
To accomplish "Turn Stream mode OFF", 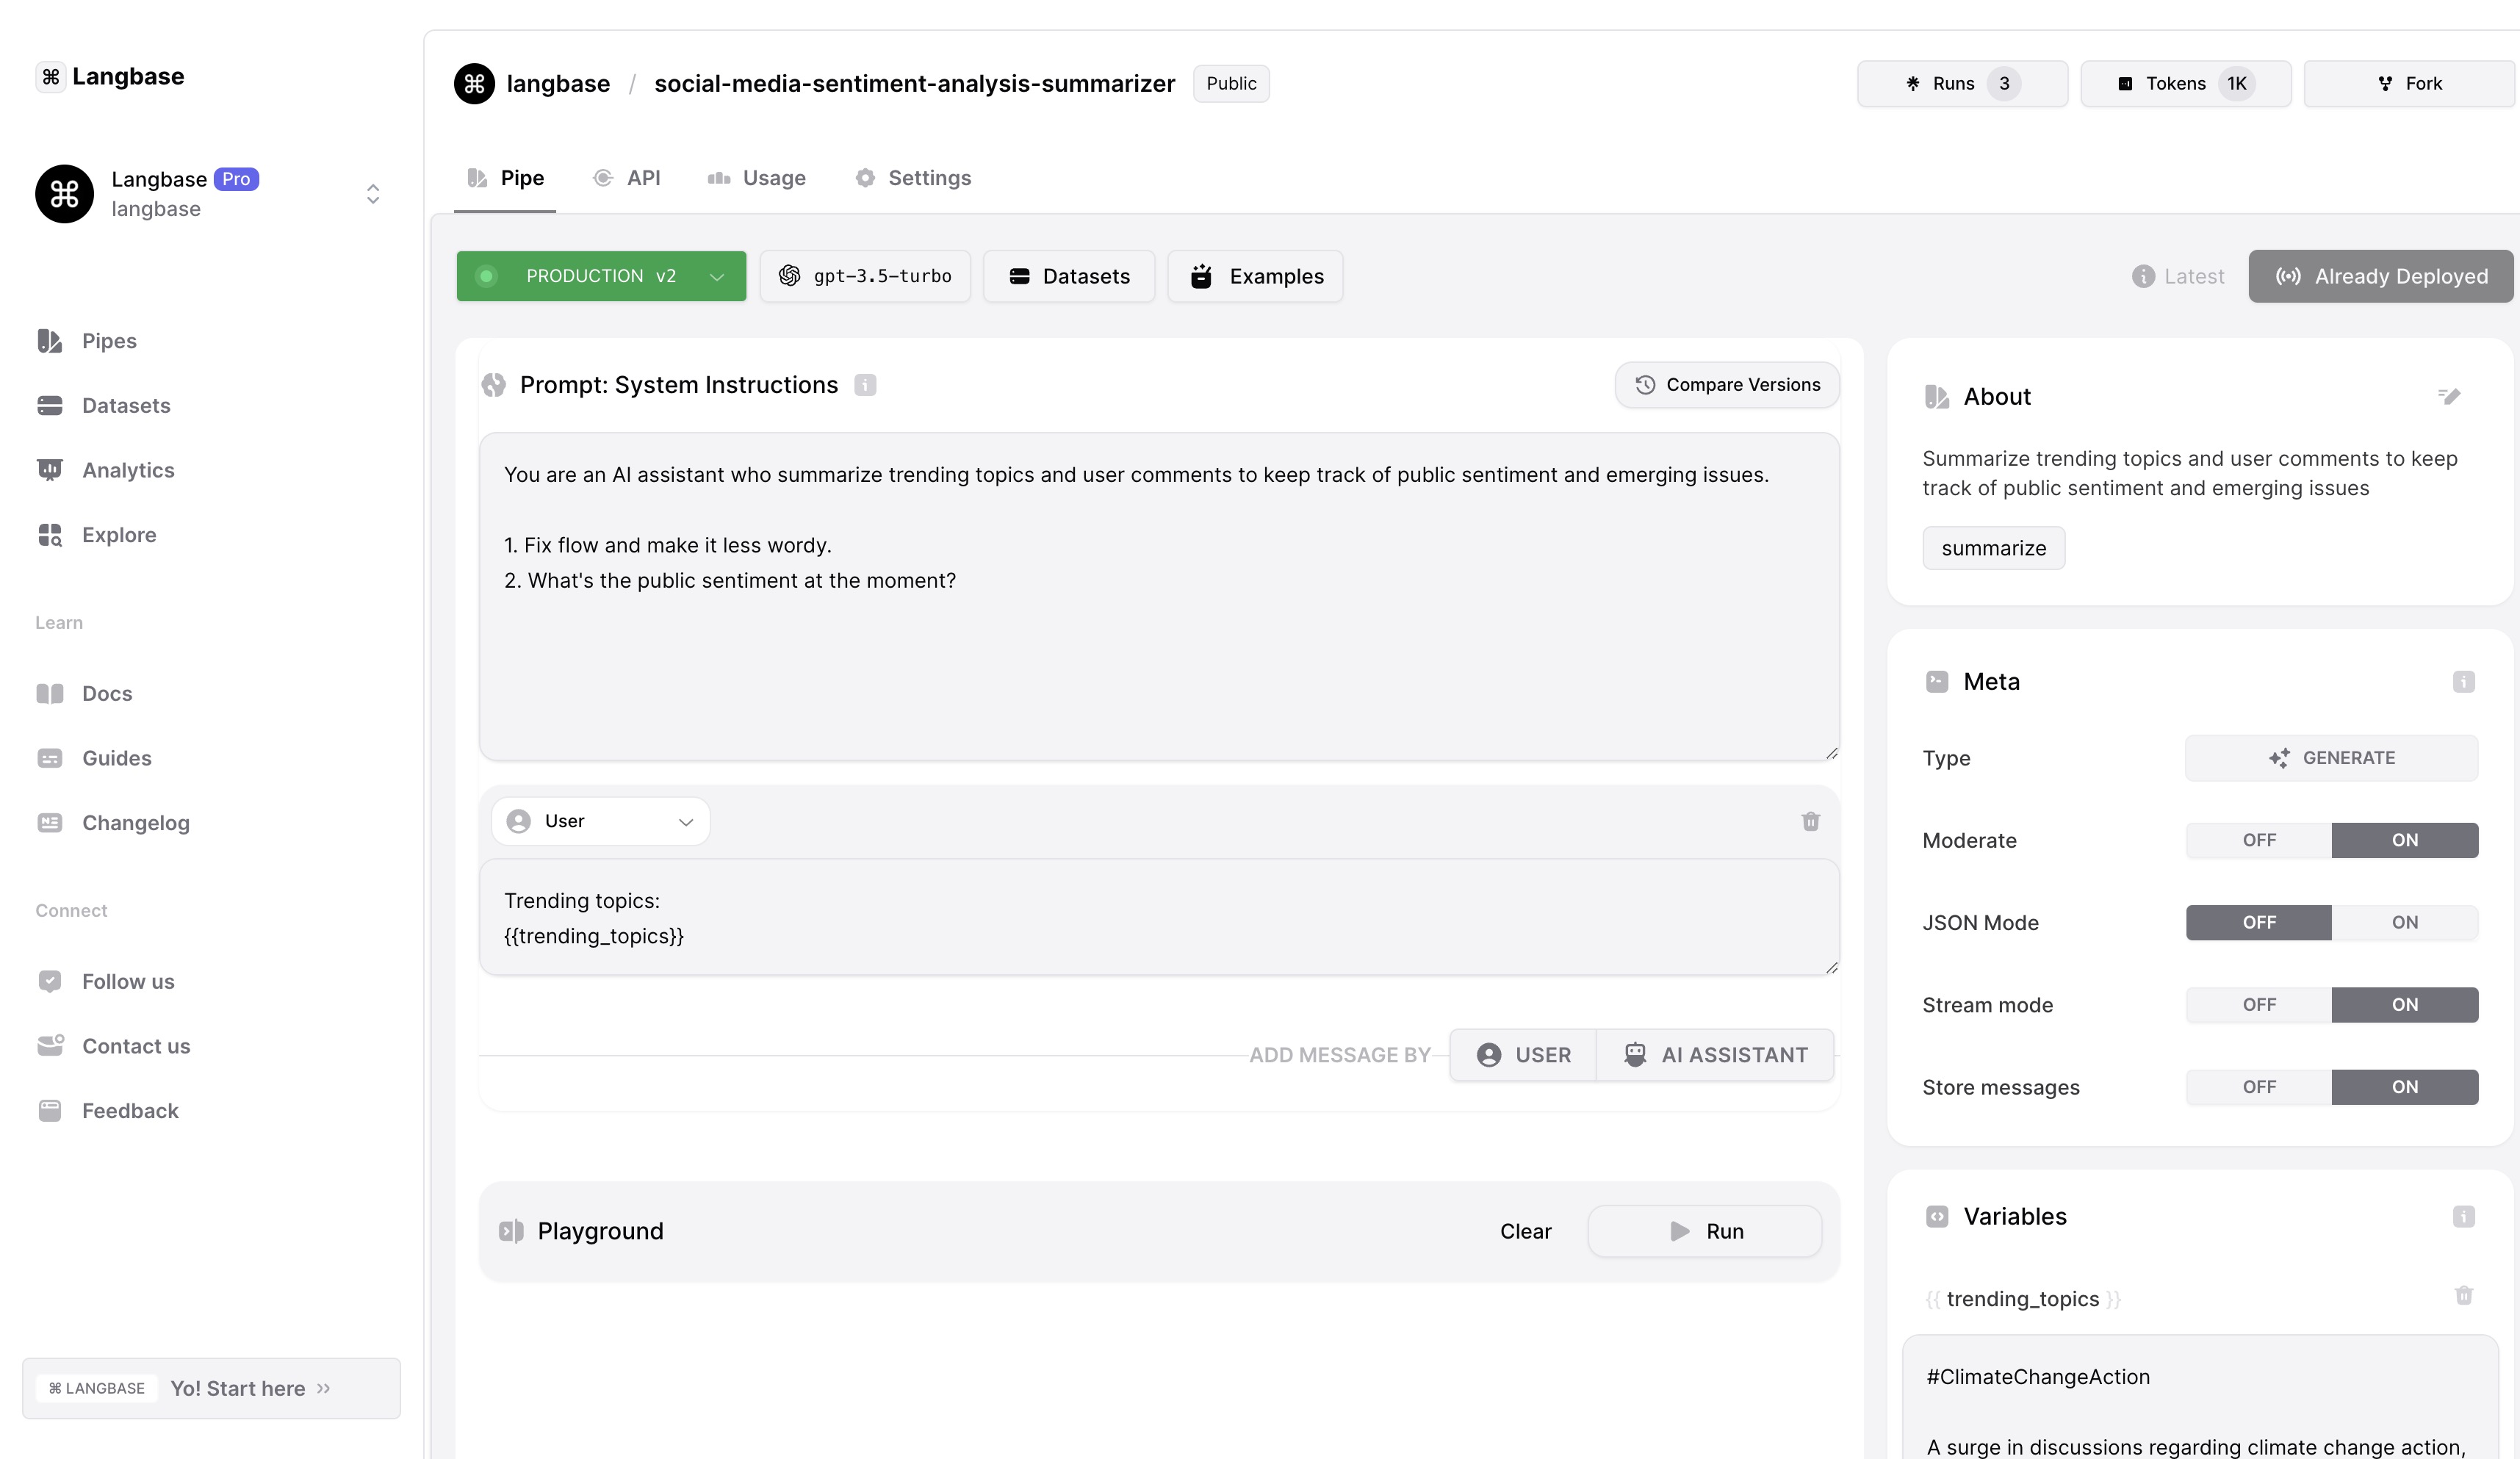I will click(x=2258, y=1004).
